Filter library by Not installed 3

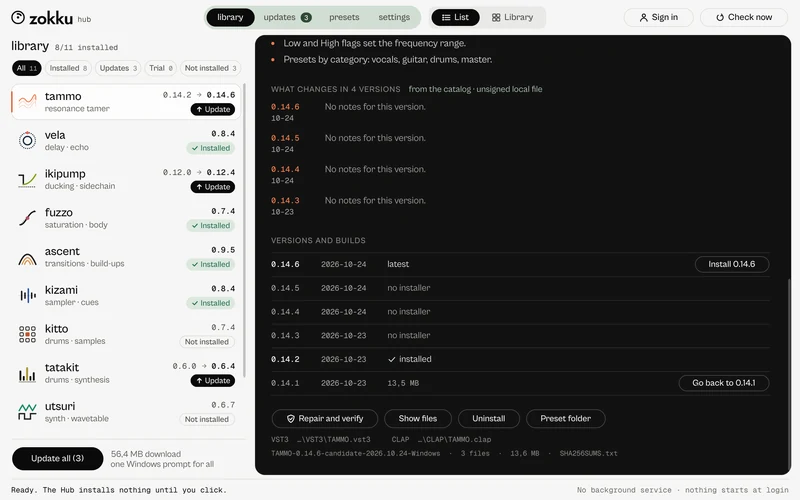point(210,68)
